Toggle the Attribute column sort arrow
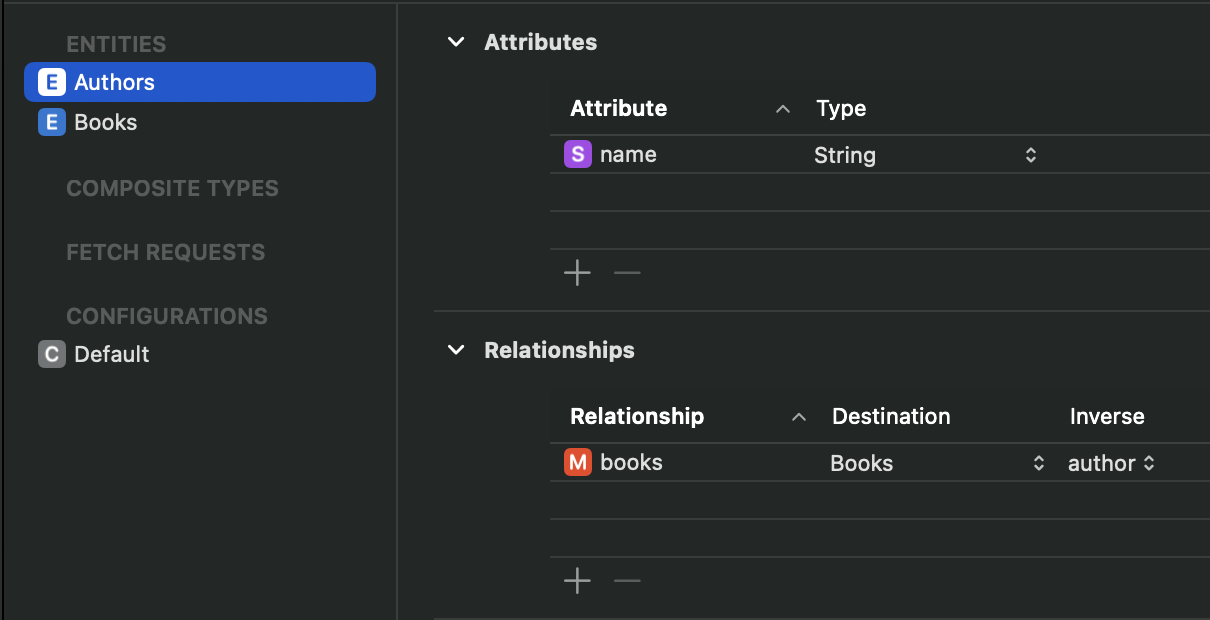This screenshot has width=1210, height=620. coord(783,109)
